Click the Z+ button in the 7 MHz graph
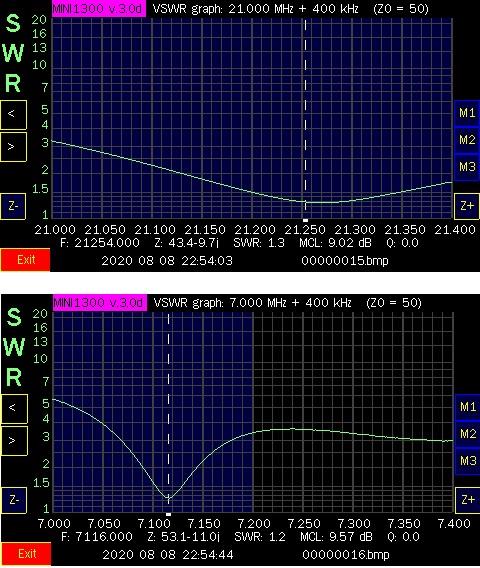 [x=467, y=500]
